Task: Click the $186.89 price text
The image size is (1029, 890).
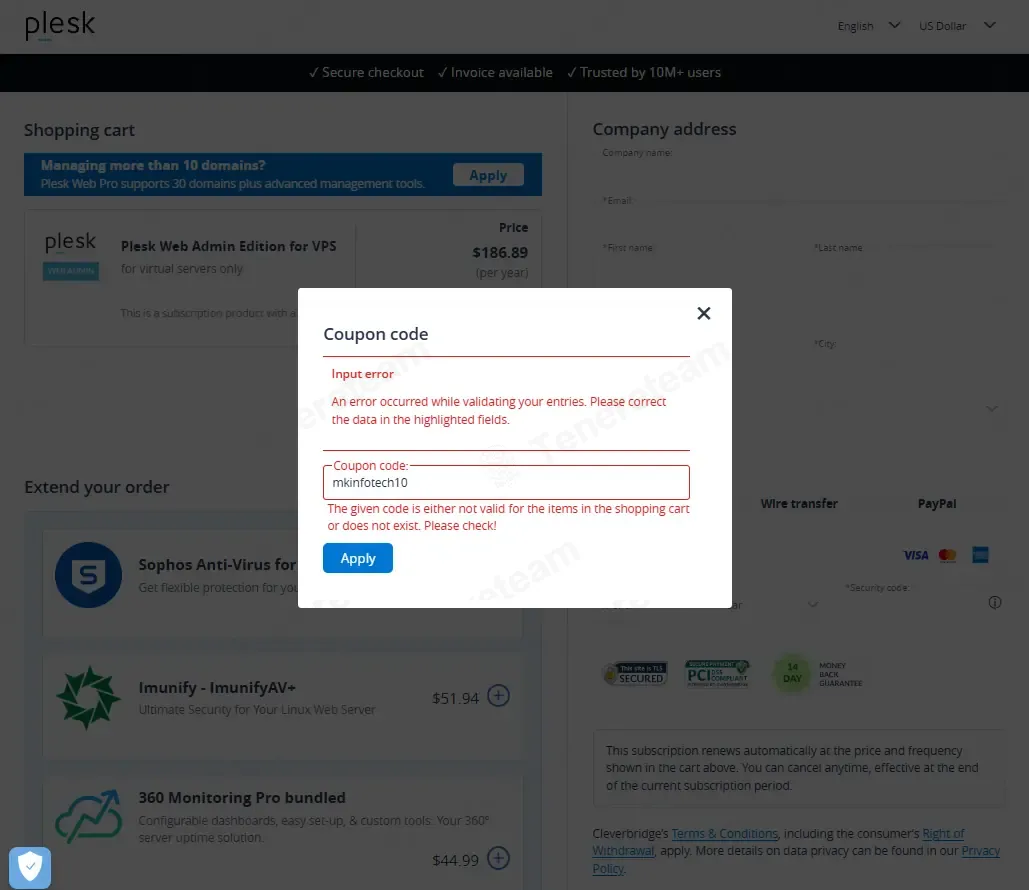Action: pyautogui.click(x=500, y=253)
